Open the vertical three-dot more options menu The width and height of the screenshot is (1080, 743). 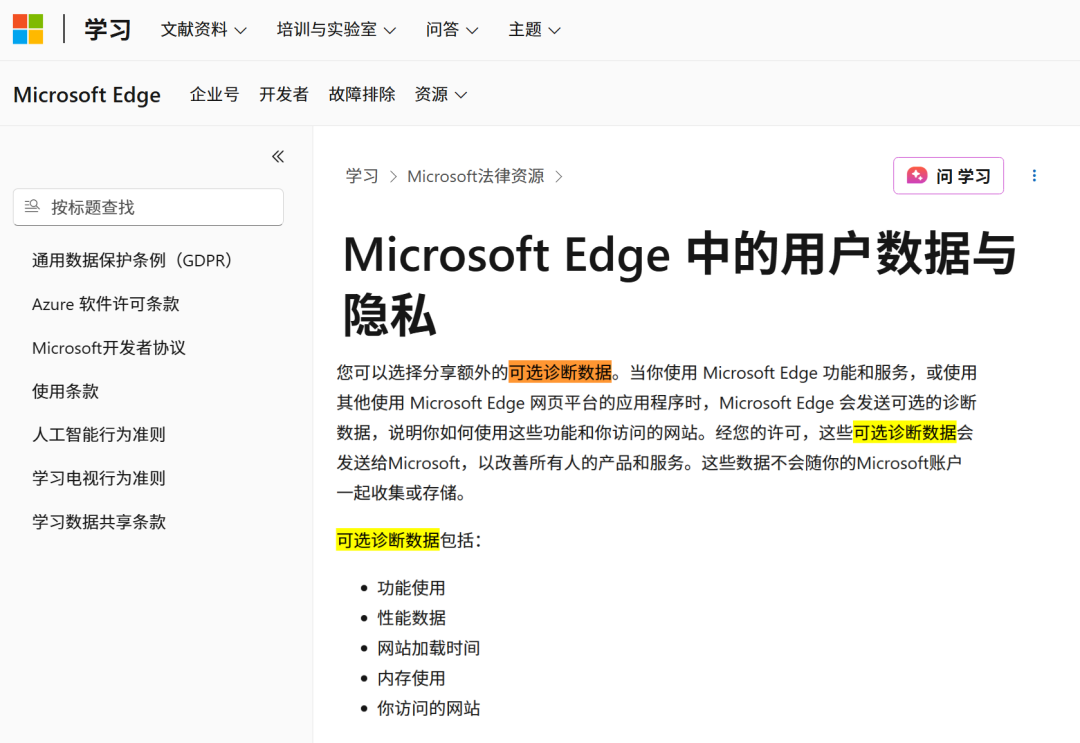1034,176
